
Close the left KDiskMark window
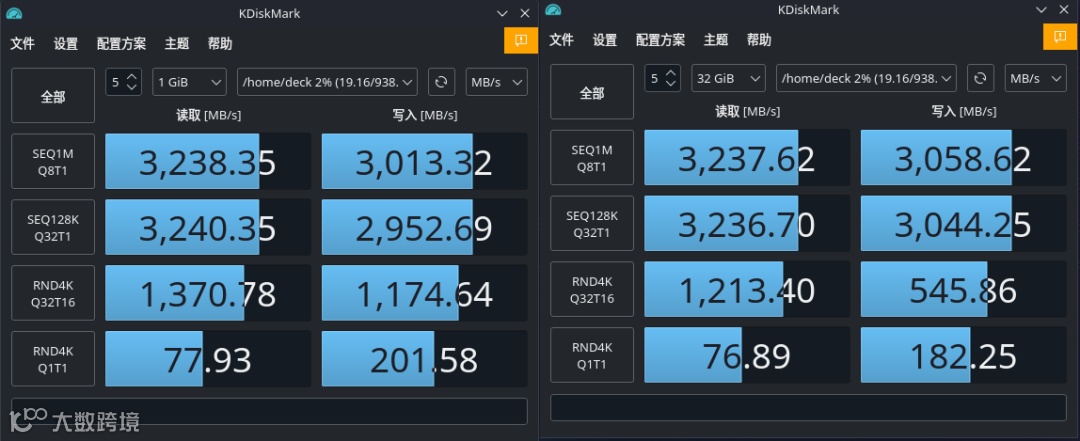pyautogui.click(x=525, y=13)
